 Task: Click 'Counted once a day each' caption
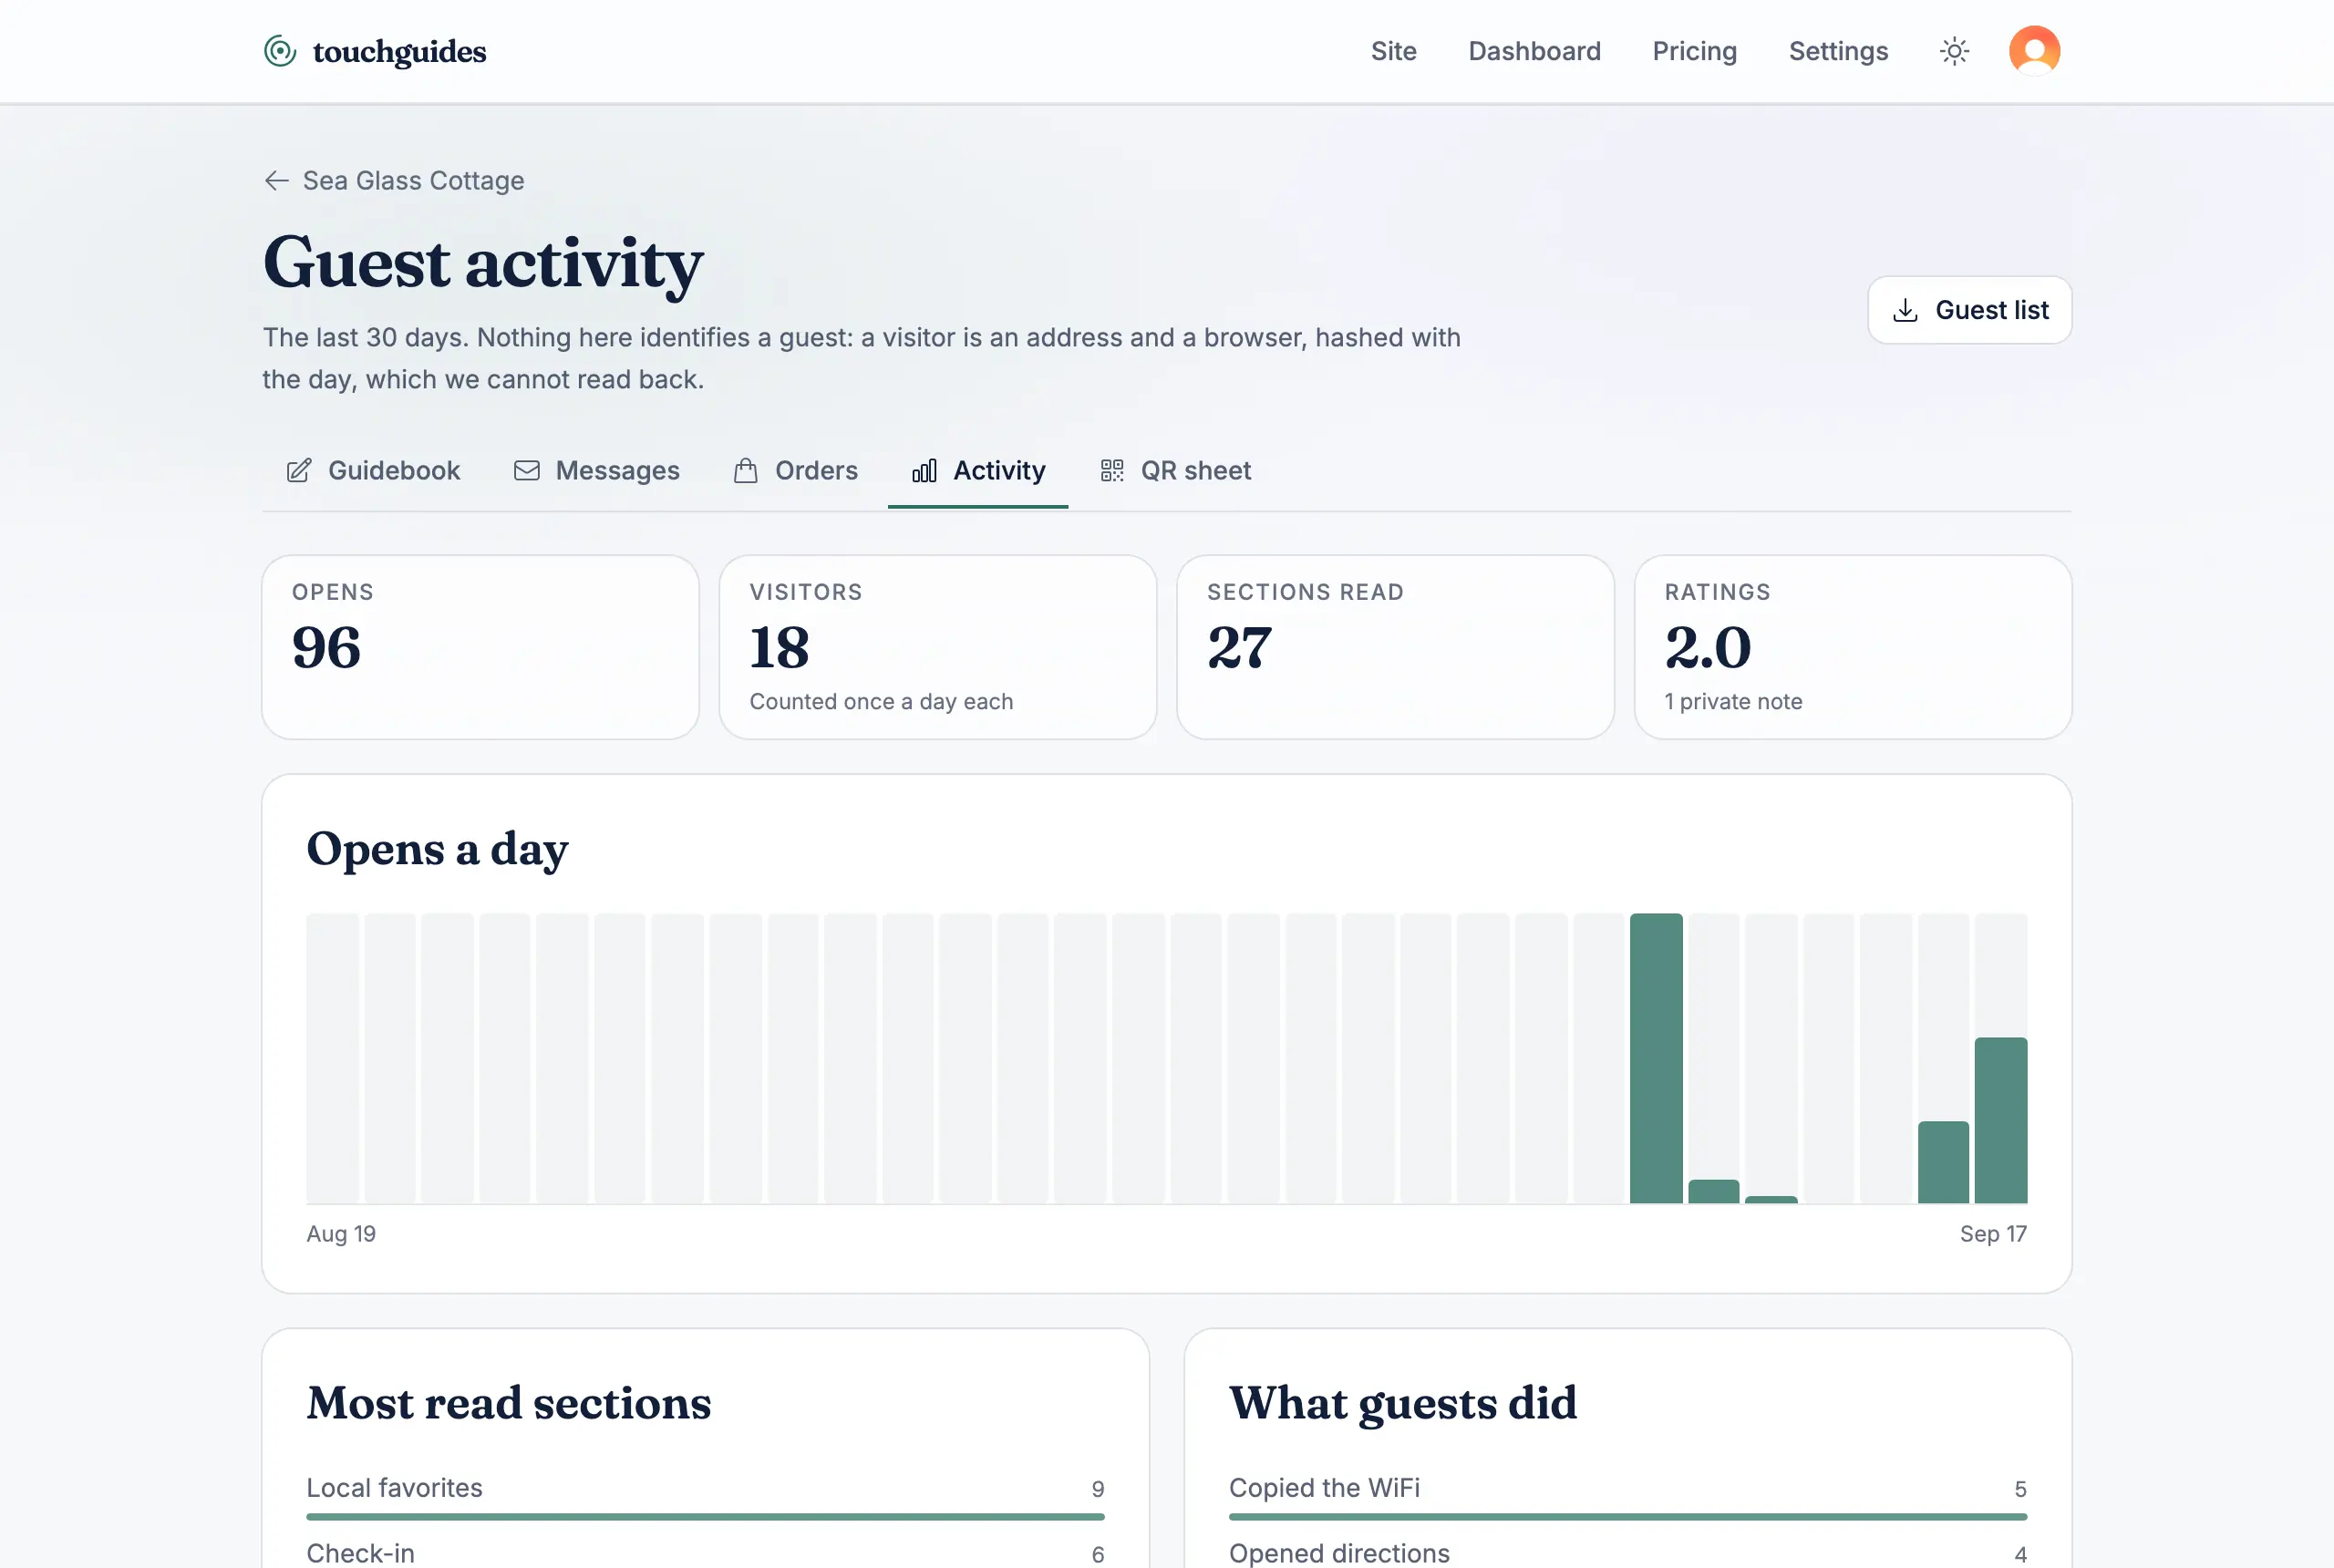coord(881,702)
